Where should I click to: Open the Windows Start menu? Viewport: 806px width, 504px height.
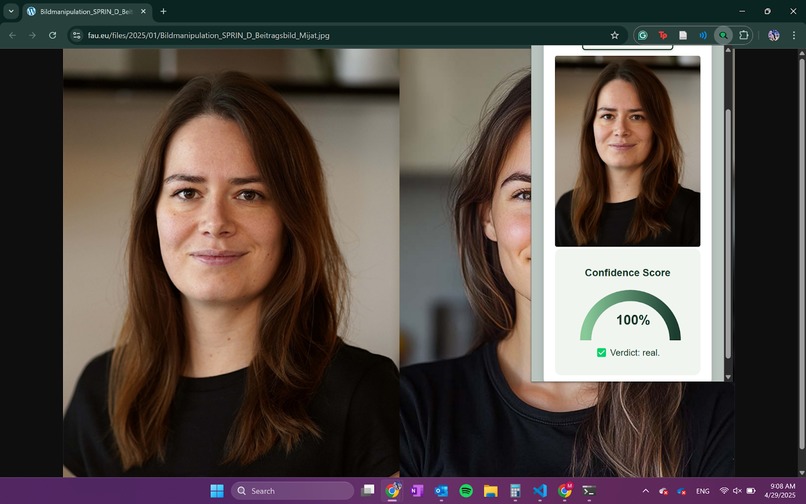pyautogui.click(x=217, y=491)
